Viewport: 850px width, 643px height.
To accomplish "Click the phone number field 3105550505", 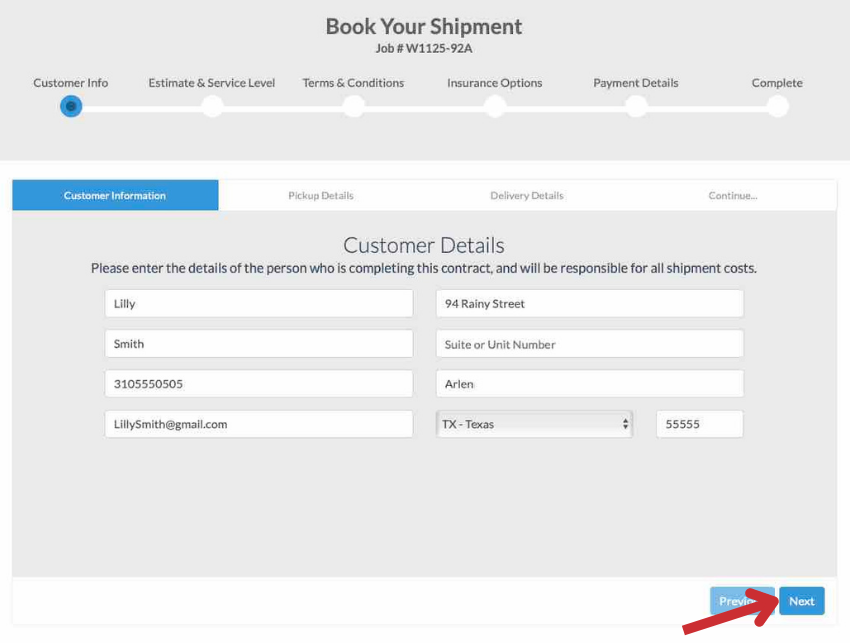I will click(x=258, y=384).
